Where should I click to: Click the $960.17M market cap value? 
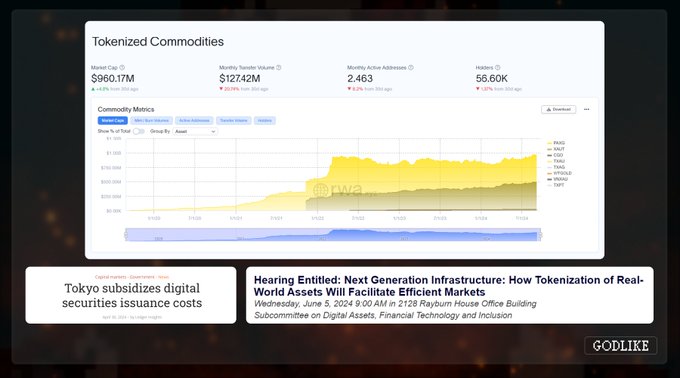click(113, 78)
